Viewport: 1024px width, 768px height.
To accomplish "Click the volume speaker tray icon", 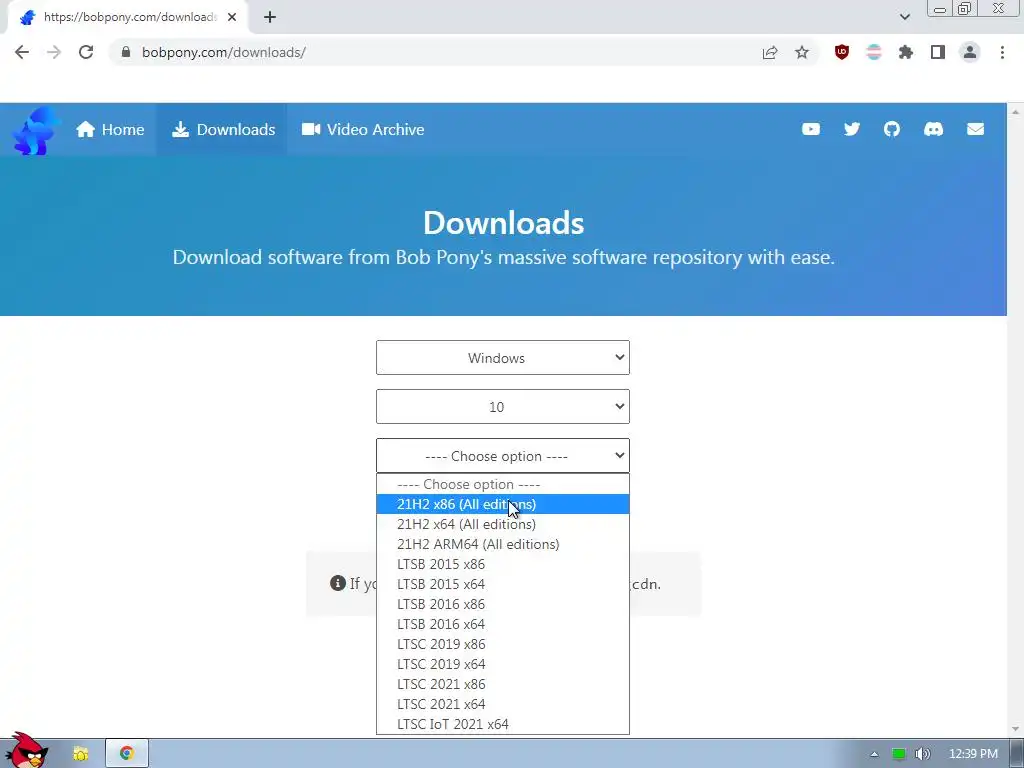I will tap(923, 754).
